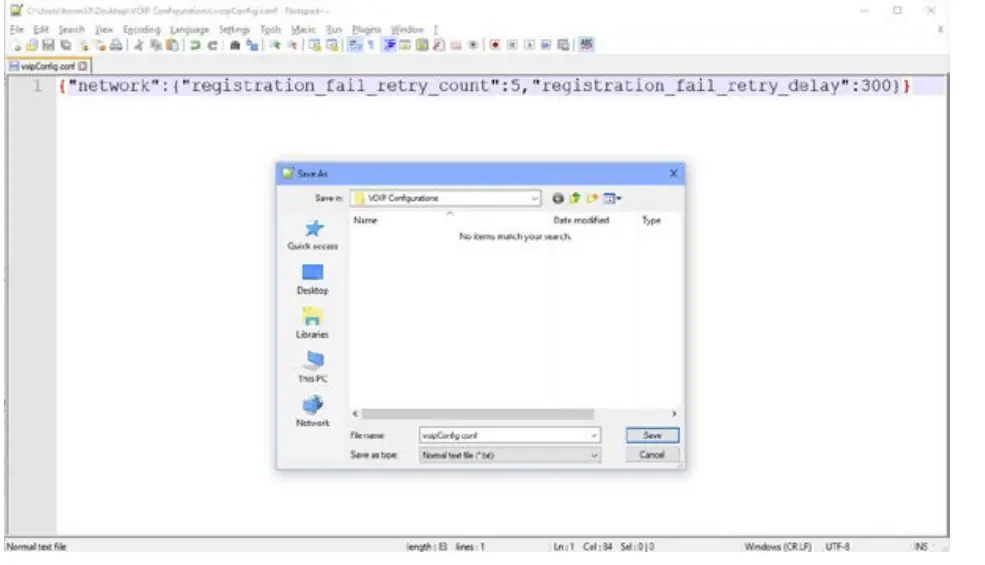985x565 pixels.
Task: Expand the Save in folder dropdown
Action: (534, 199)
